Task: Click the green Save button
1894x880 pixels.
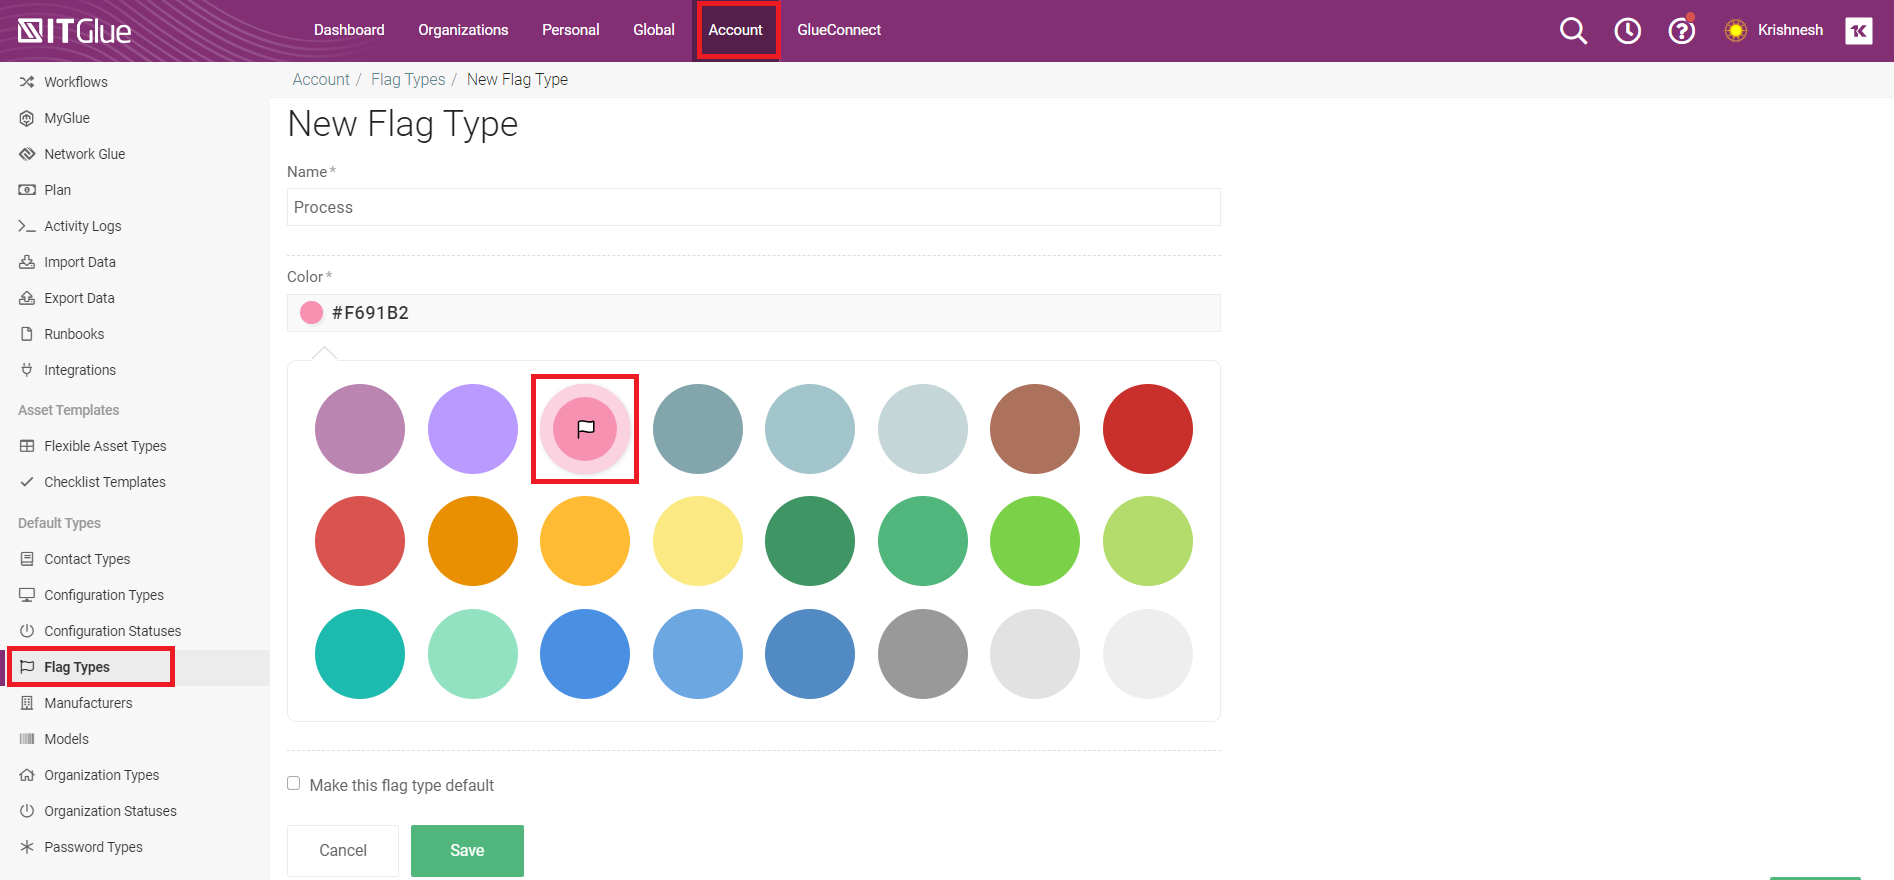Action: click(467, 850)
